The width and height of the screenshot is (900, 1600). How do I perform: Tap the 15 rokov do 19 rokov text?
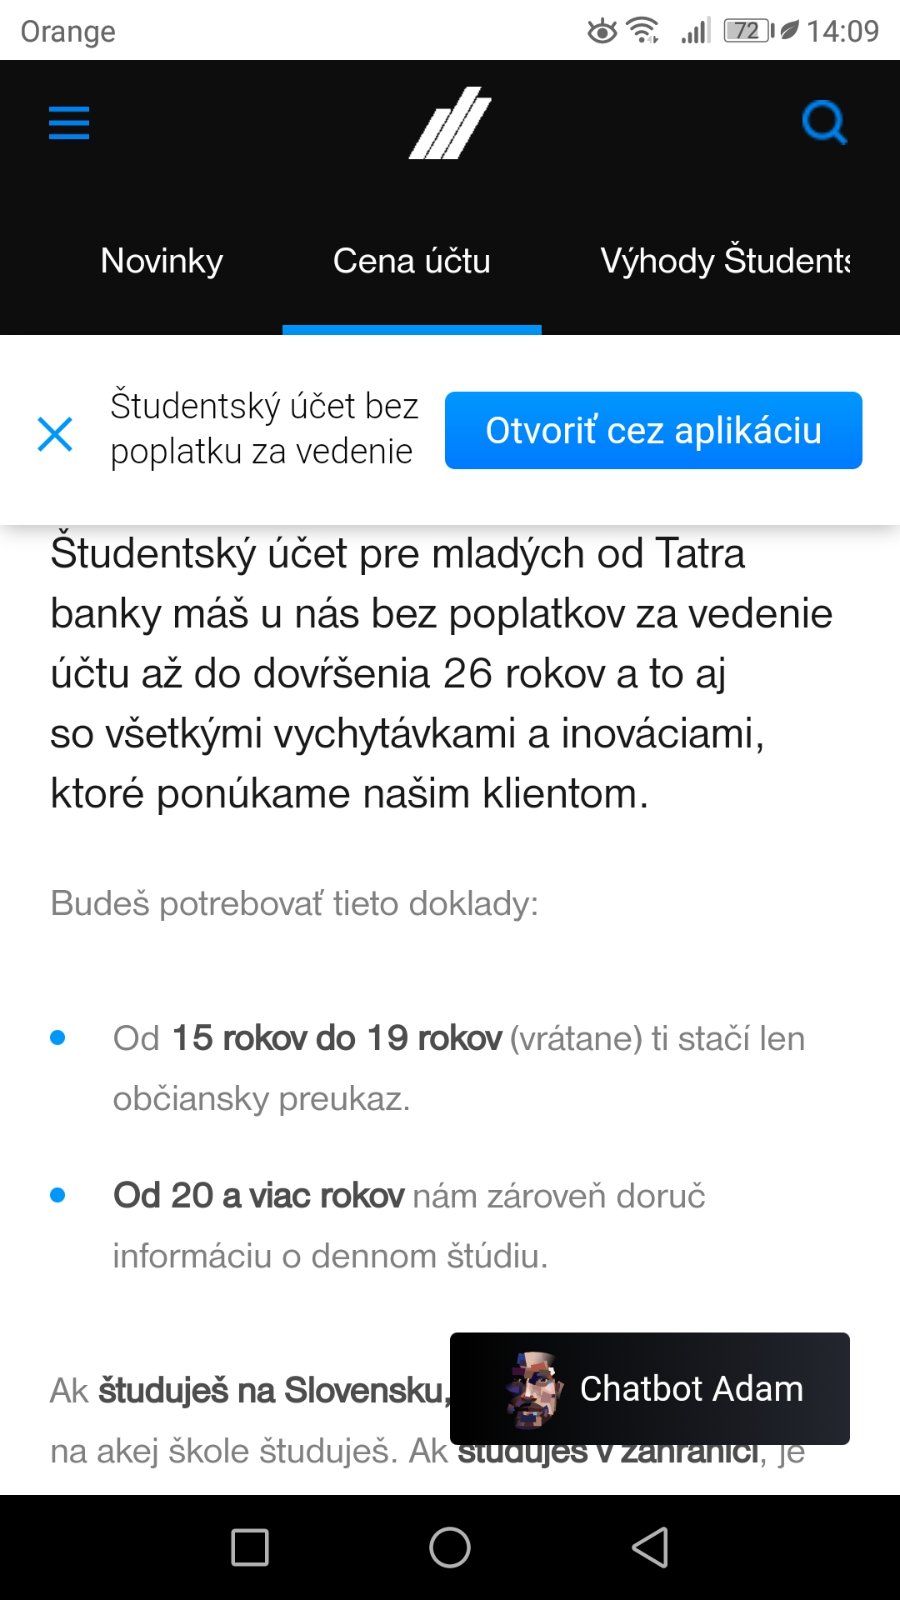pyautogui.click(x=337, y=1038)
